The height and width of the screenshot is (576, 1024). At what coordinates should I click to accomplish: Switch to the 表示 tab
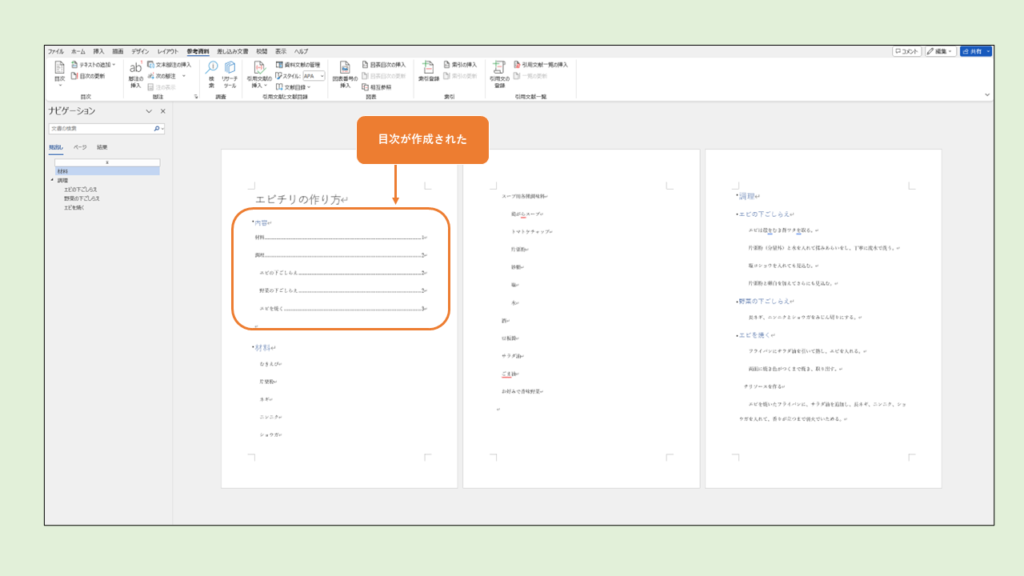click(x=281, y=51)
